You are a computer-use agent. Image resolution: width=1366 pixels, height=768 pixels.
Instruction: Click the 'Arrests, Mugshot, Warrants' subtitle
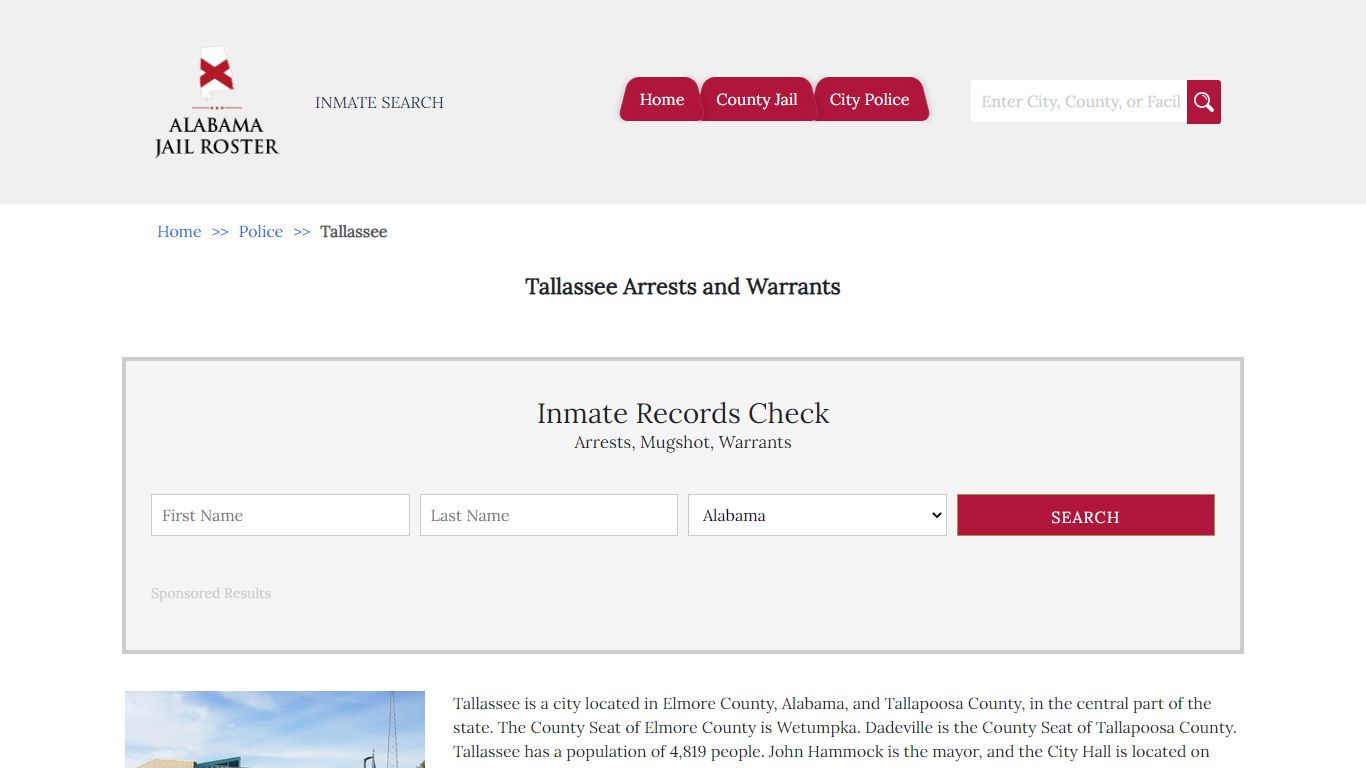click(683, 442)
